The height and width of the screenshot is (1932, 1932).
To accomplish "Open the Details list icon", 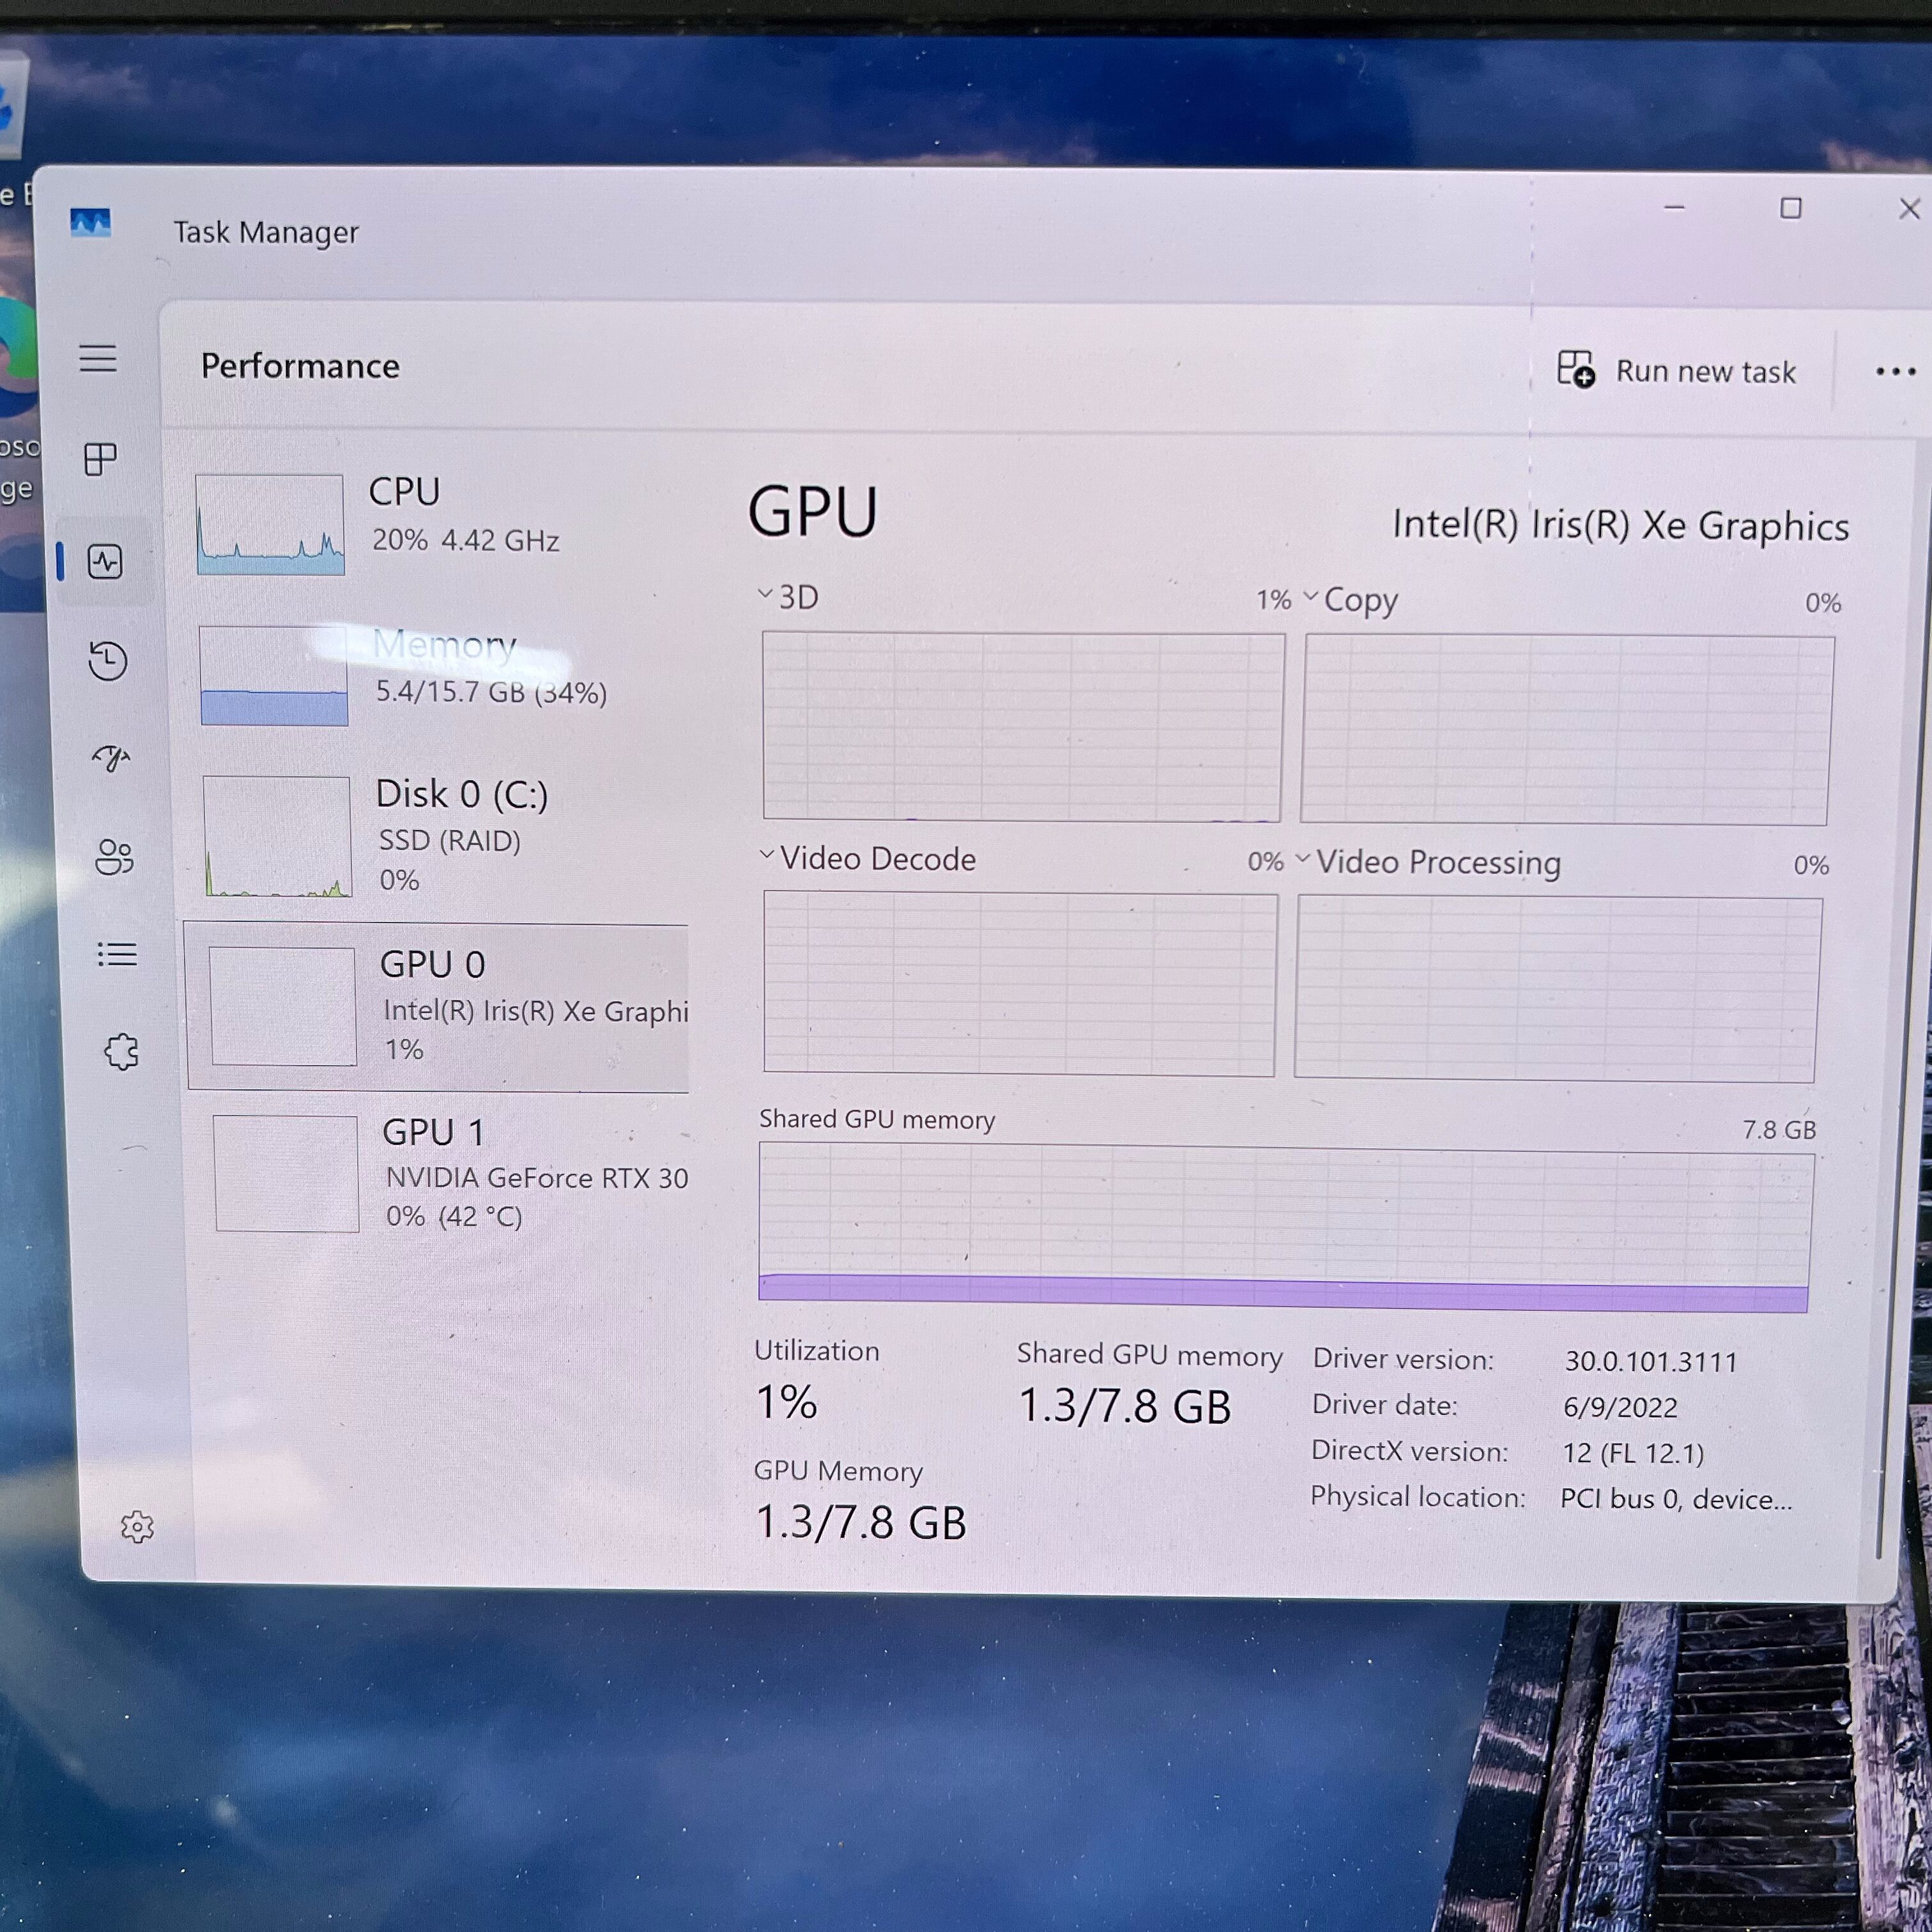I will click(x=117, y=954).
